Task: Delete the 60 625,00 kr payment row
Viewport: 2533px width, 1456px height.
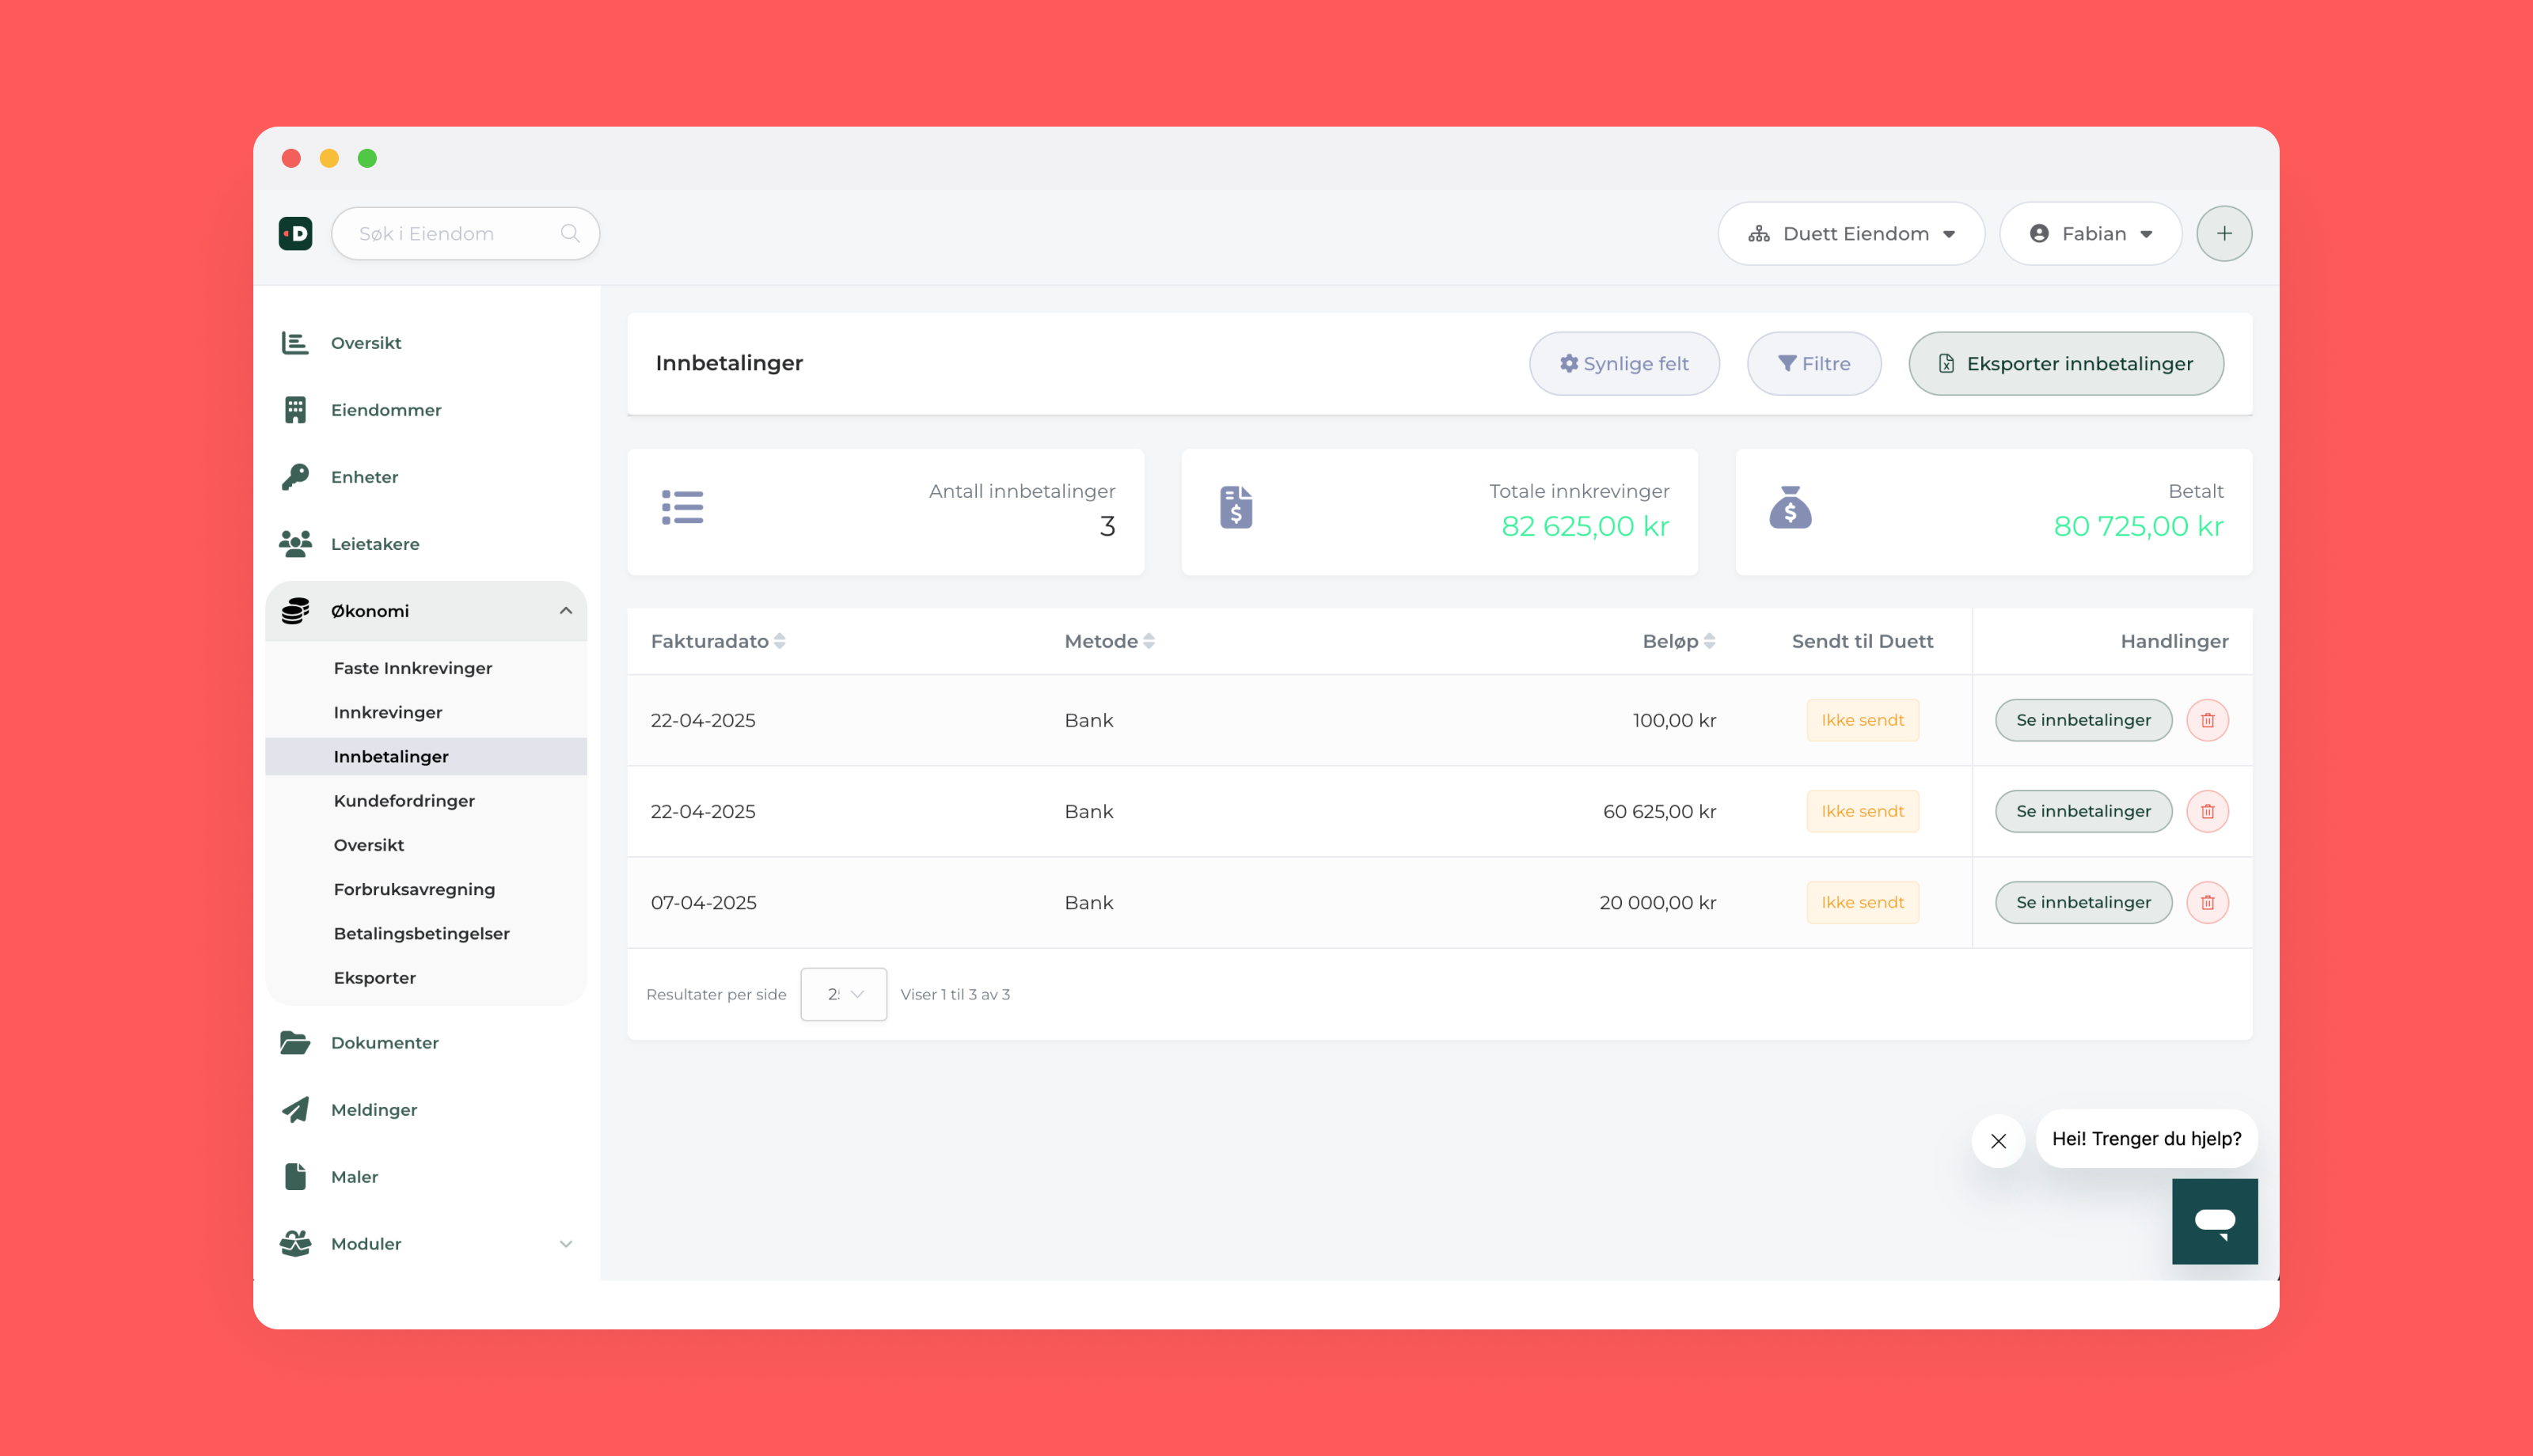Action: 2207,811
